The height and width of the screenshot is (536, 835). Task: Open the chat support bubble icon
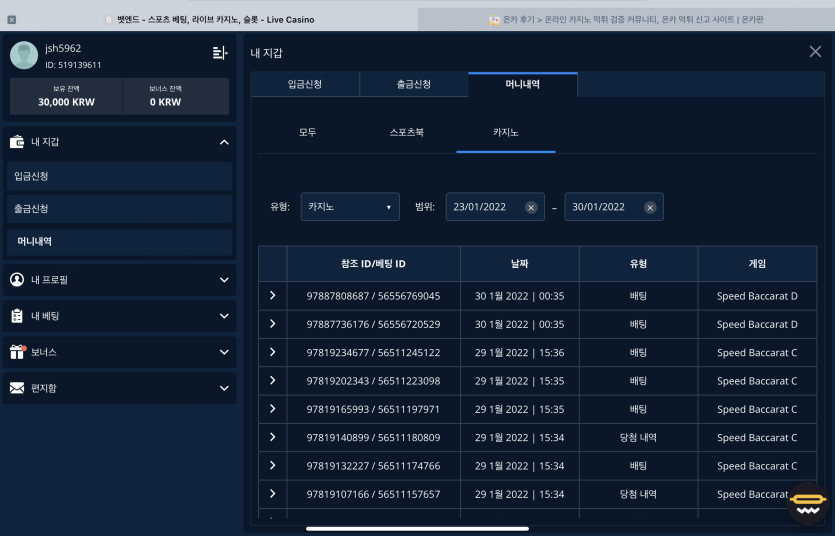click(x=808, y=504)
